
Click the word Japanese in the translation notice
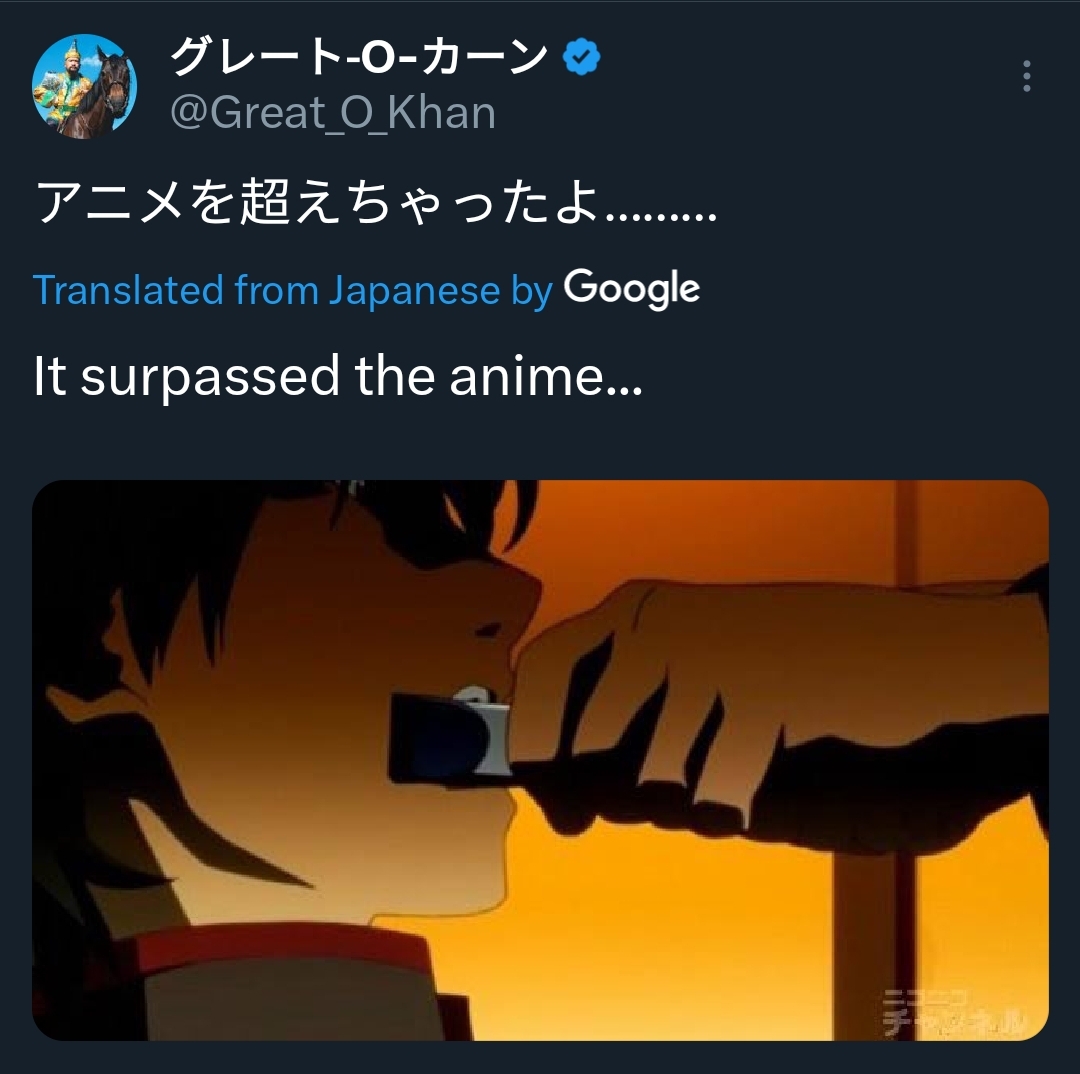pyautogui.click(x=414, y=291)
